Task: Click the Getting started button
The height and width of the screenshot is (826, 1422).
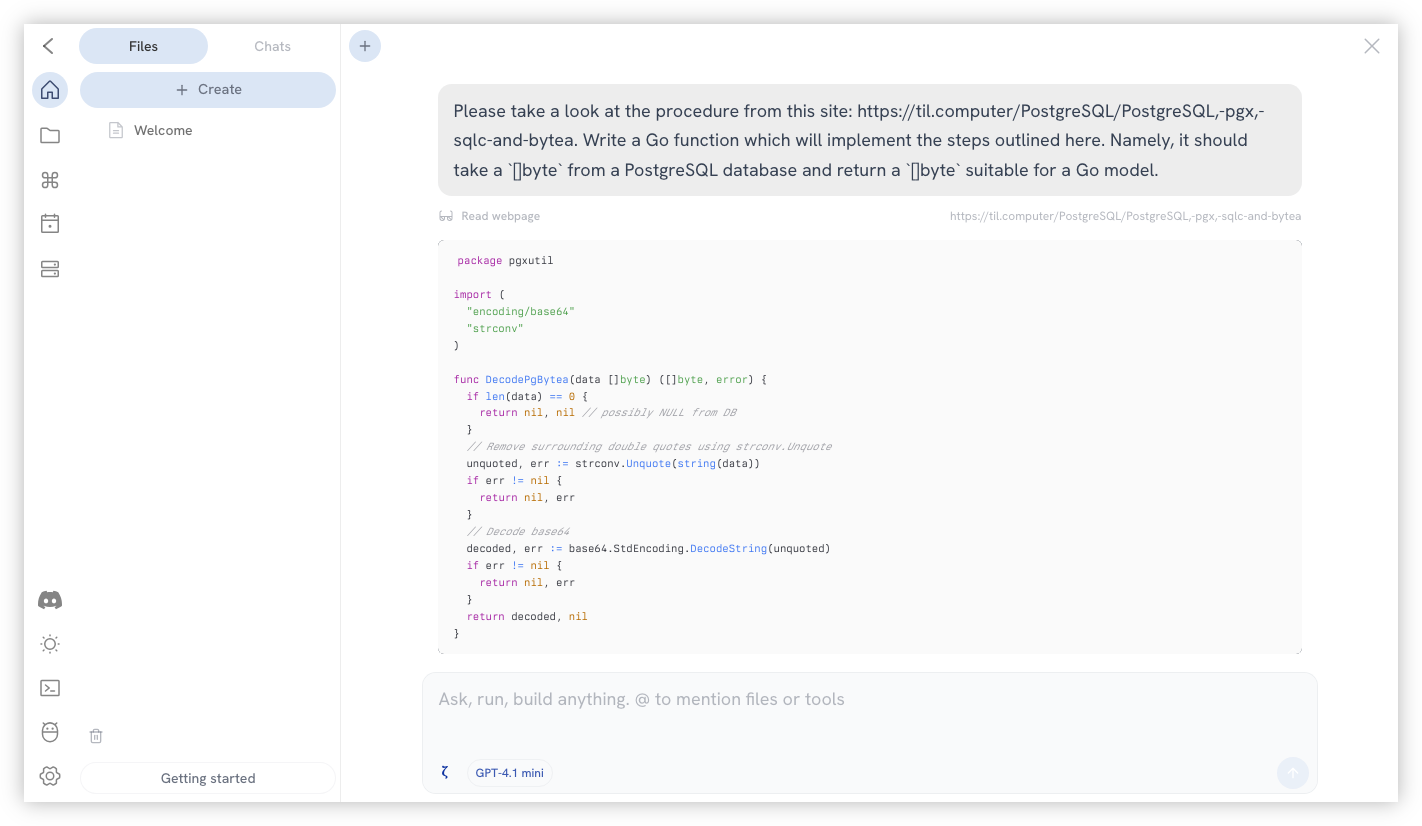Action: pyautogui.click(x=208, y=778)
